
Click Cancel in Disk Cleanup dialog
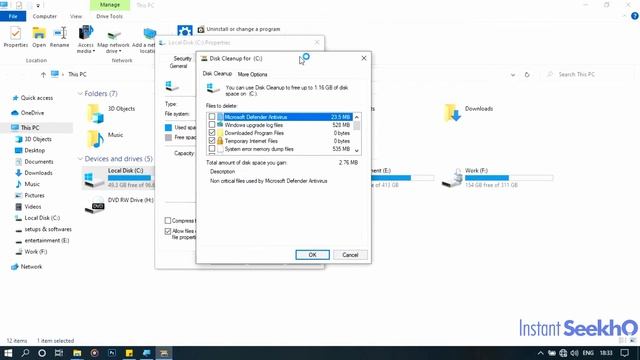coord(350,255)
